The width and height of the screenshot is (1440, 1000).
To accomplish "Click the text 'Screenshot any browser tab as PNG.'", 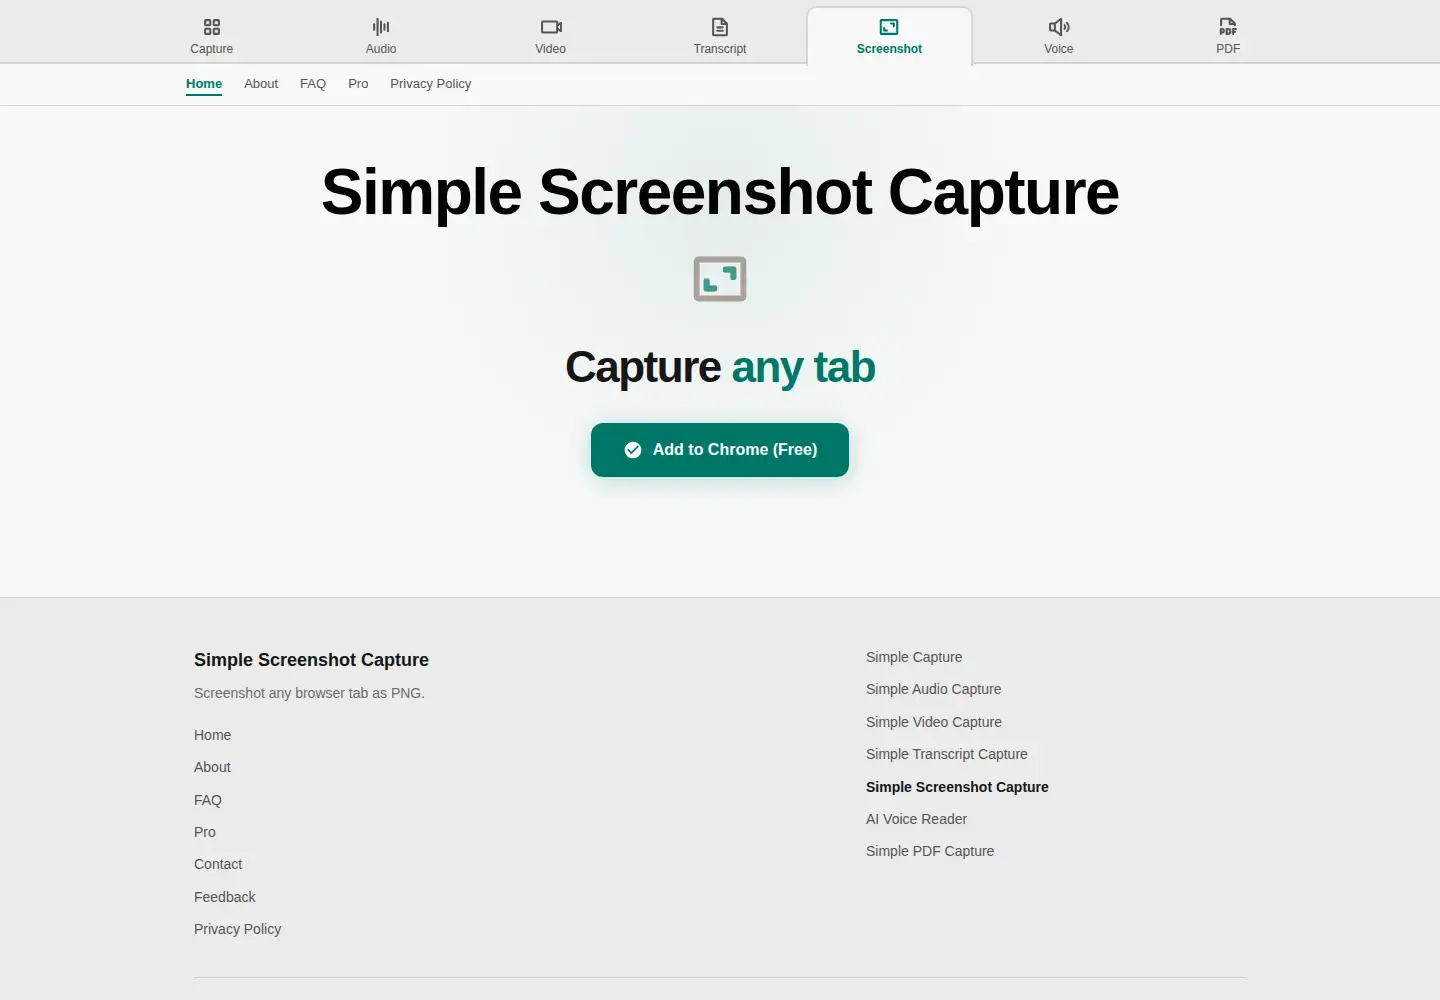I will pos(309,693).
